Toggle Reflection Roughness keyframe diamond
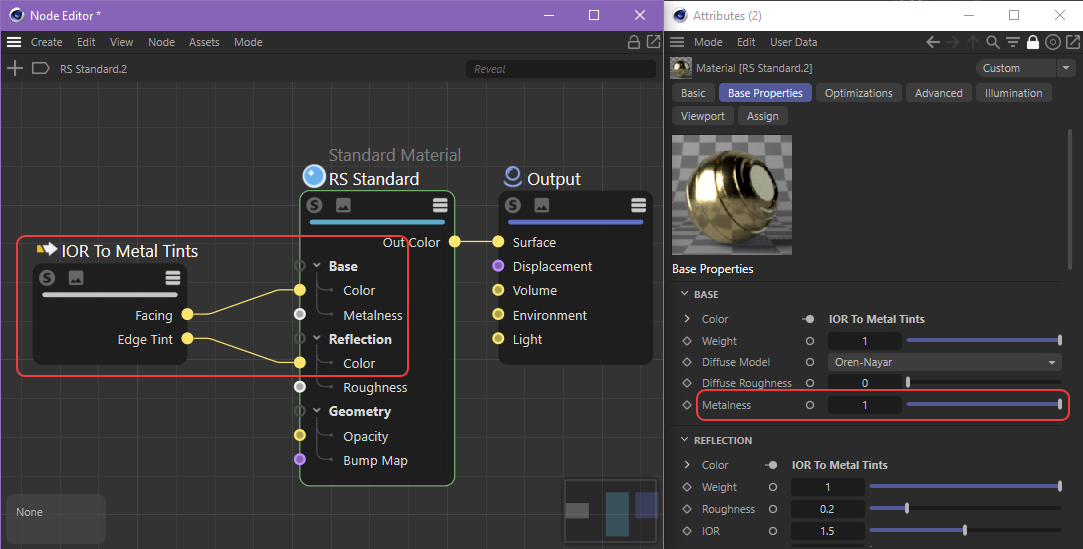This screenshot has width=1083, height=549. pos(687,509)
